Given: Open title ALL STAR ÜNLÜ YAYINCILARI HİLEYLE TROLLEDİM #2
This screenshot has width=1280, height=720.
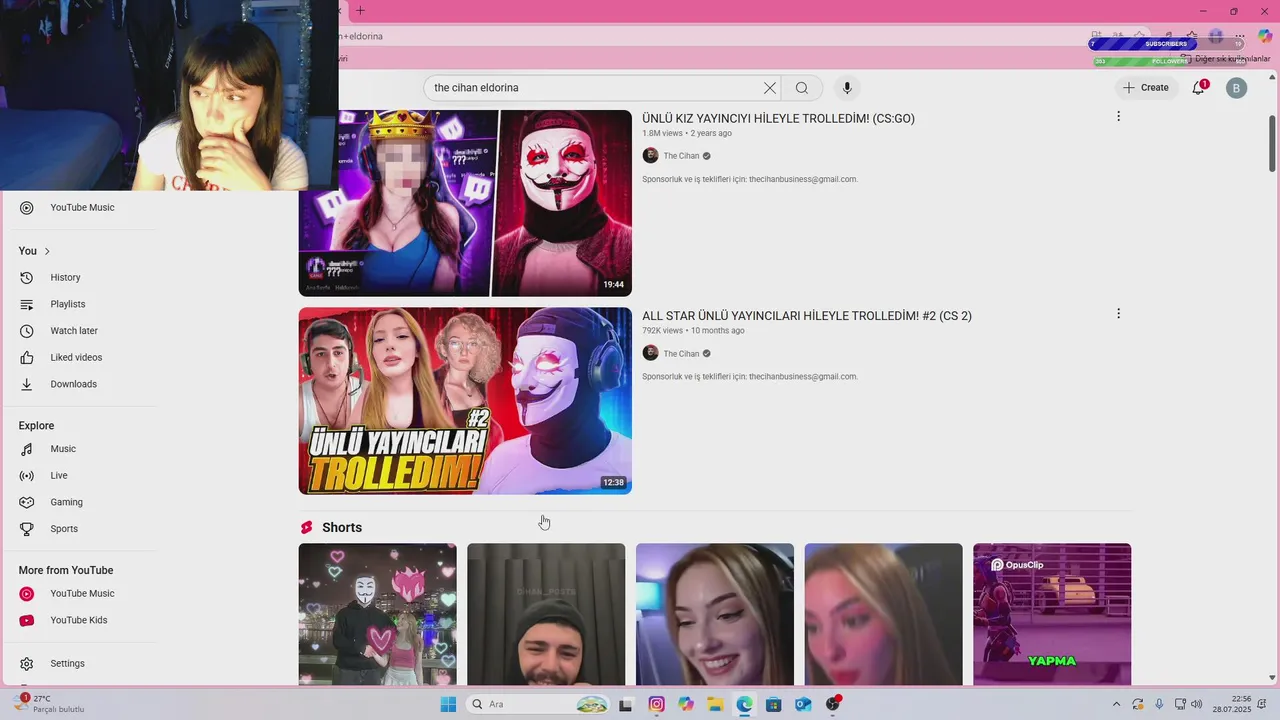Looking at the screenshot, I should (x=807, y=316).
